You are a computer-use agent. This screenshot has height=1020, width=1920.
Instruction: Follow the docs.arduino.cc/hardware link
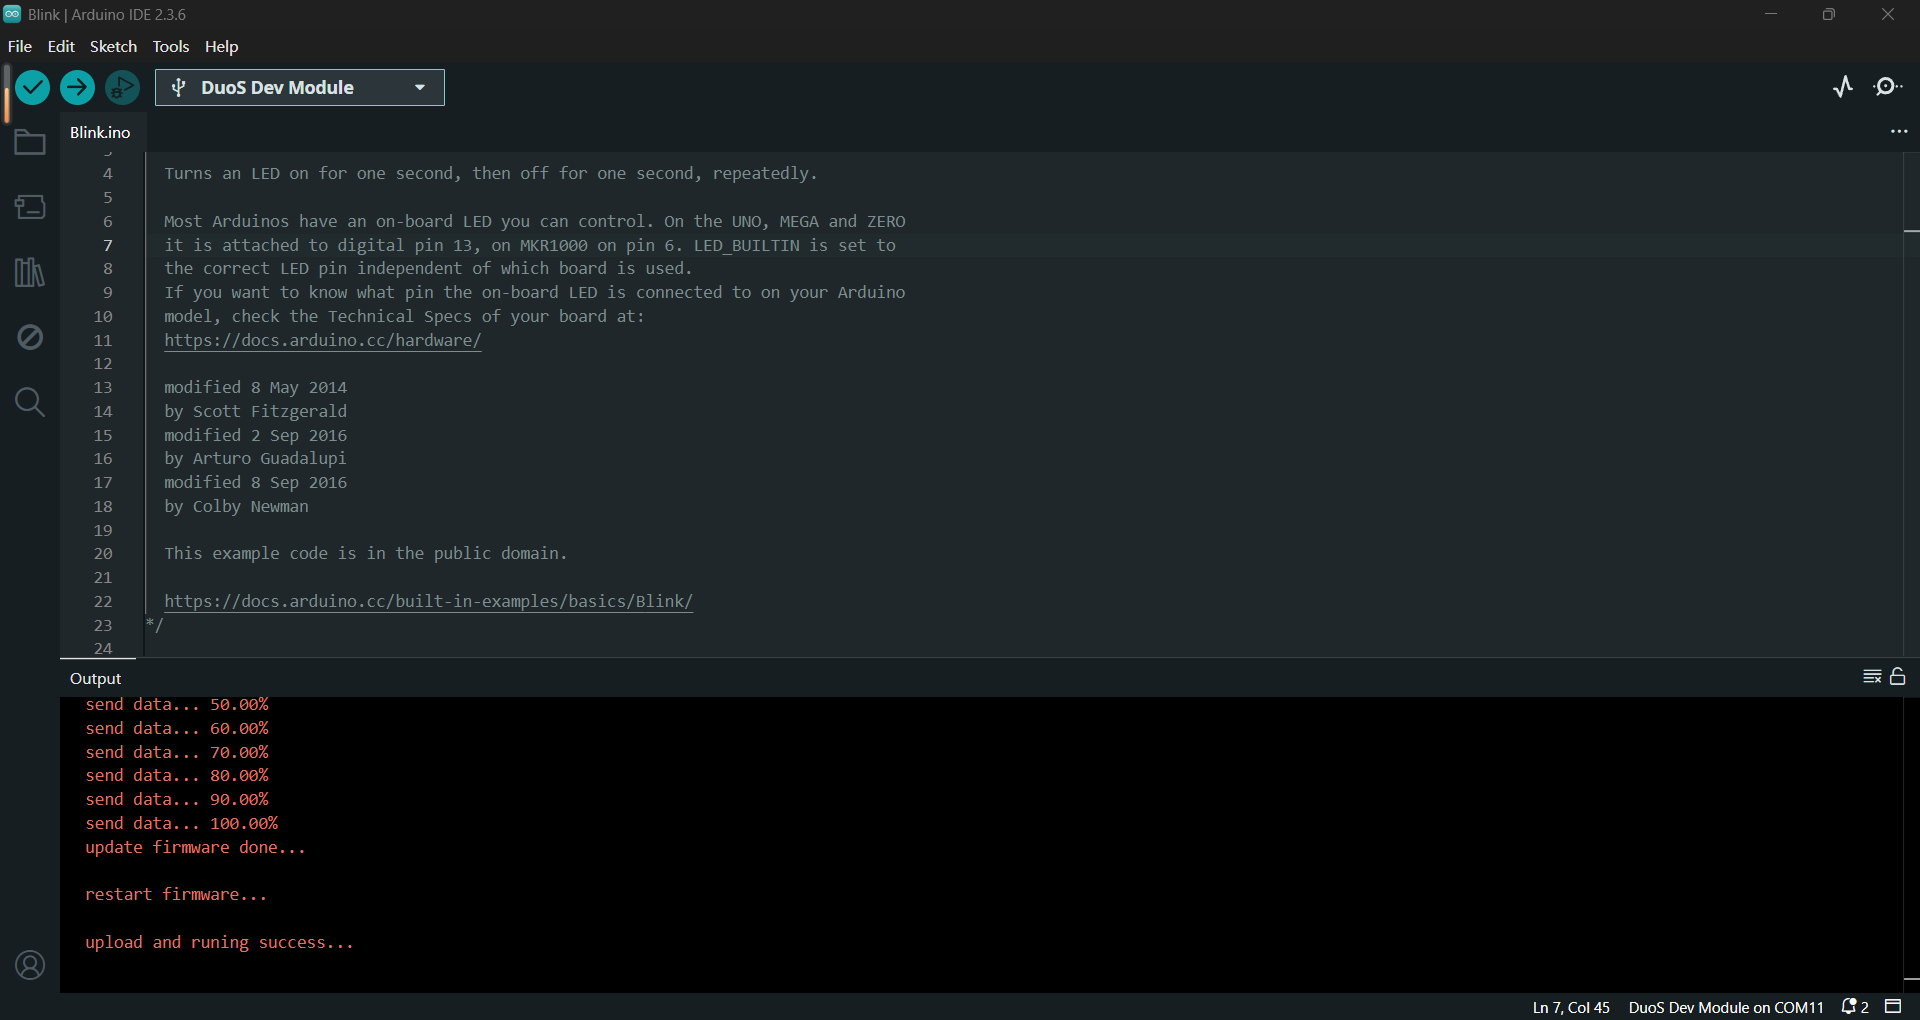click(x=323, y=340)
